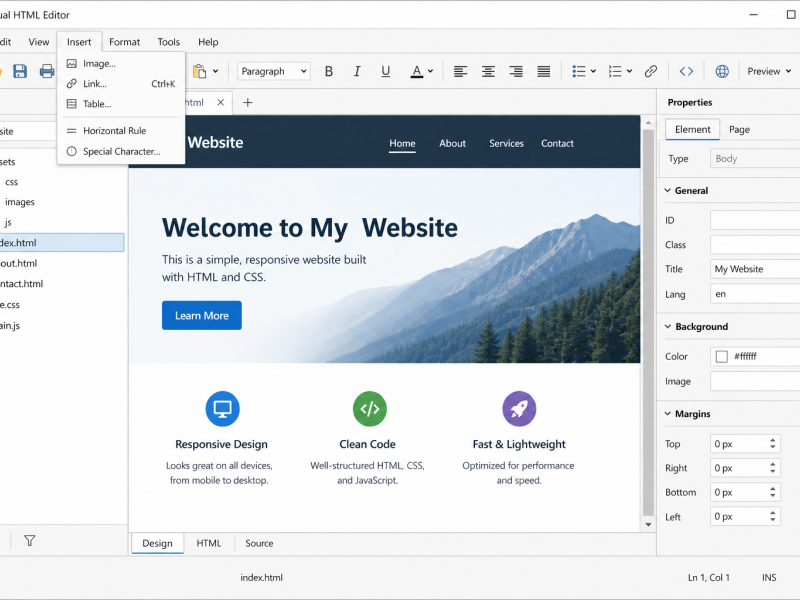Insert a bulleted list
The width and height of the screenshot is (800, 600).
(579, 71)
